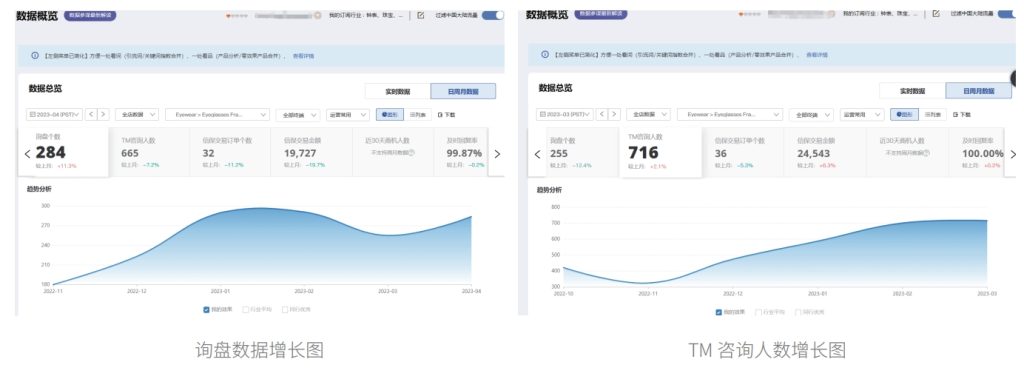Select 图形 chart view in left panel
Viewport: 1024px width, 382px height.
tap(391, 114)
